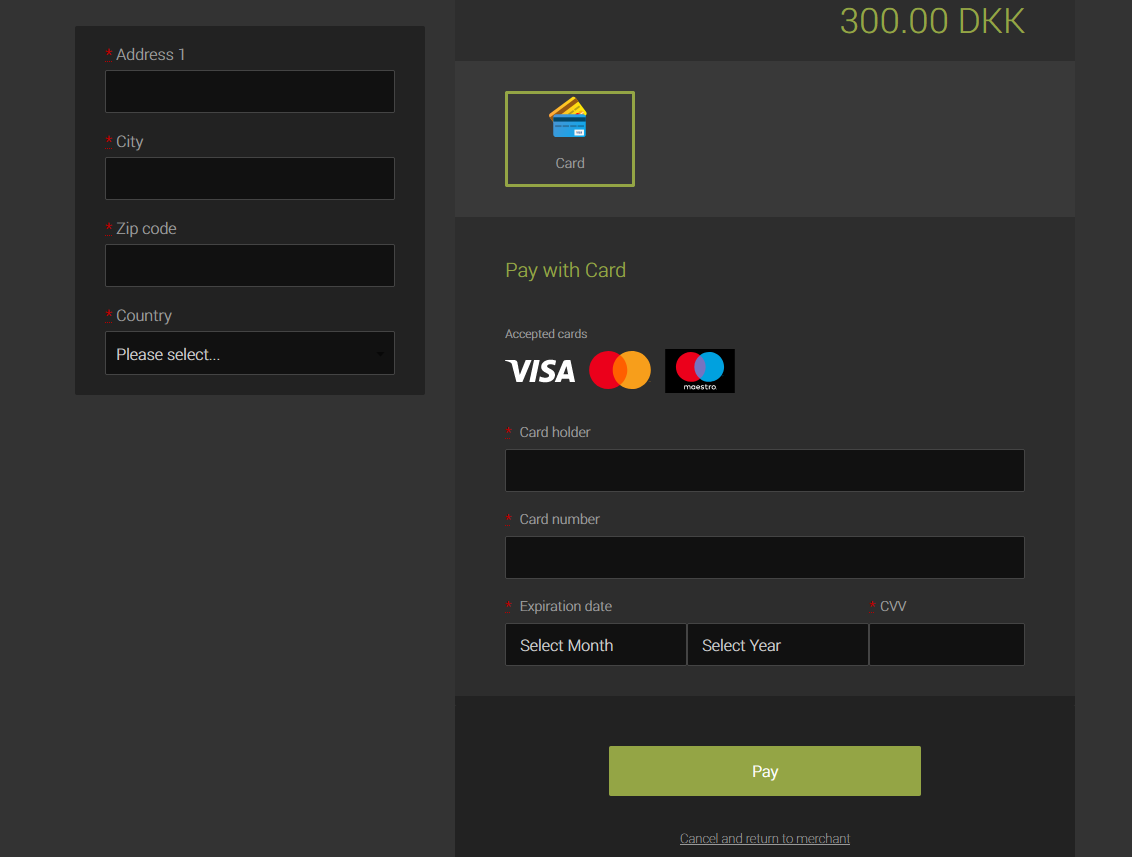The height and width of the screenshot is (857, 1132).
Task: Click into the City text field
Action: (249, 179)
